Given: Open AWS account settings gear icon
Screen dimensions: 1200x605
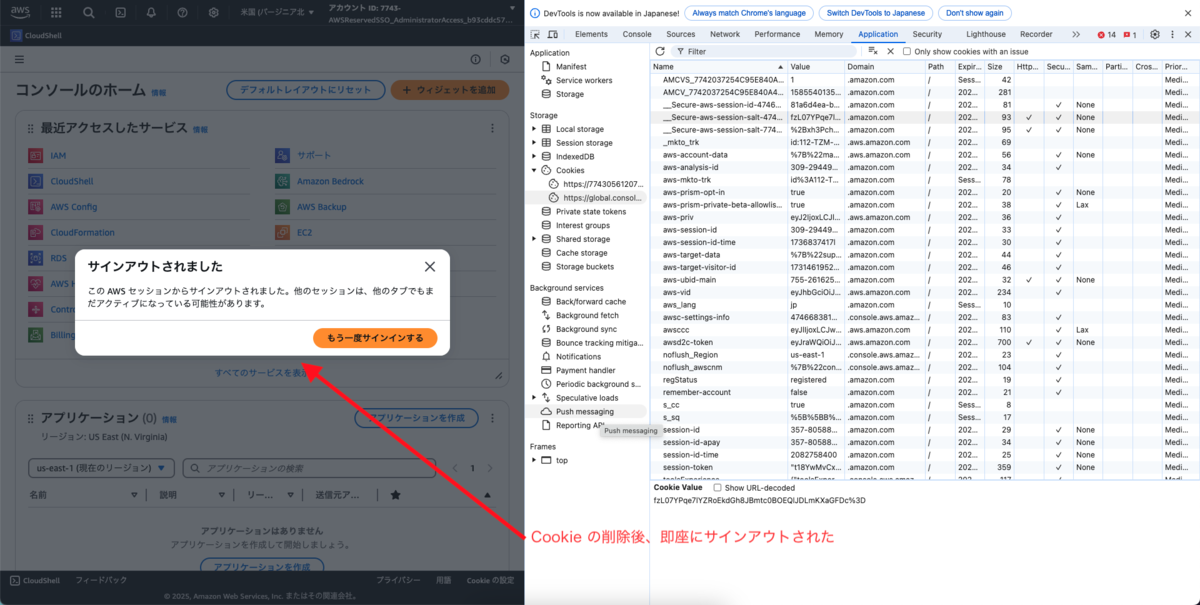Looking at the screenshot, I should click(x=213, y=13).
